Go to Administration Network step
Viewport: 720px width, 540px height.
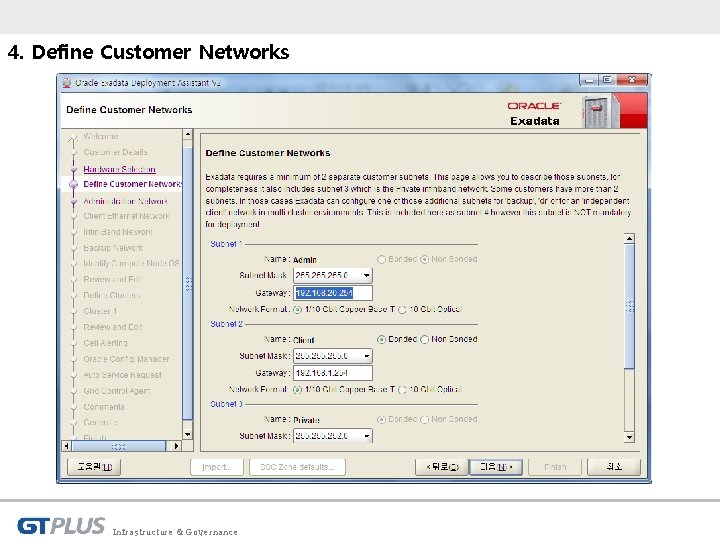(125, 201)
